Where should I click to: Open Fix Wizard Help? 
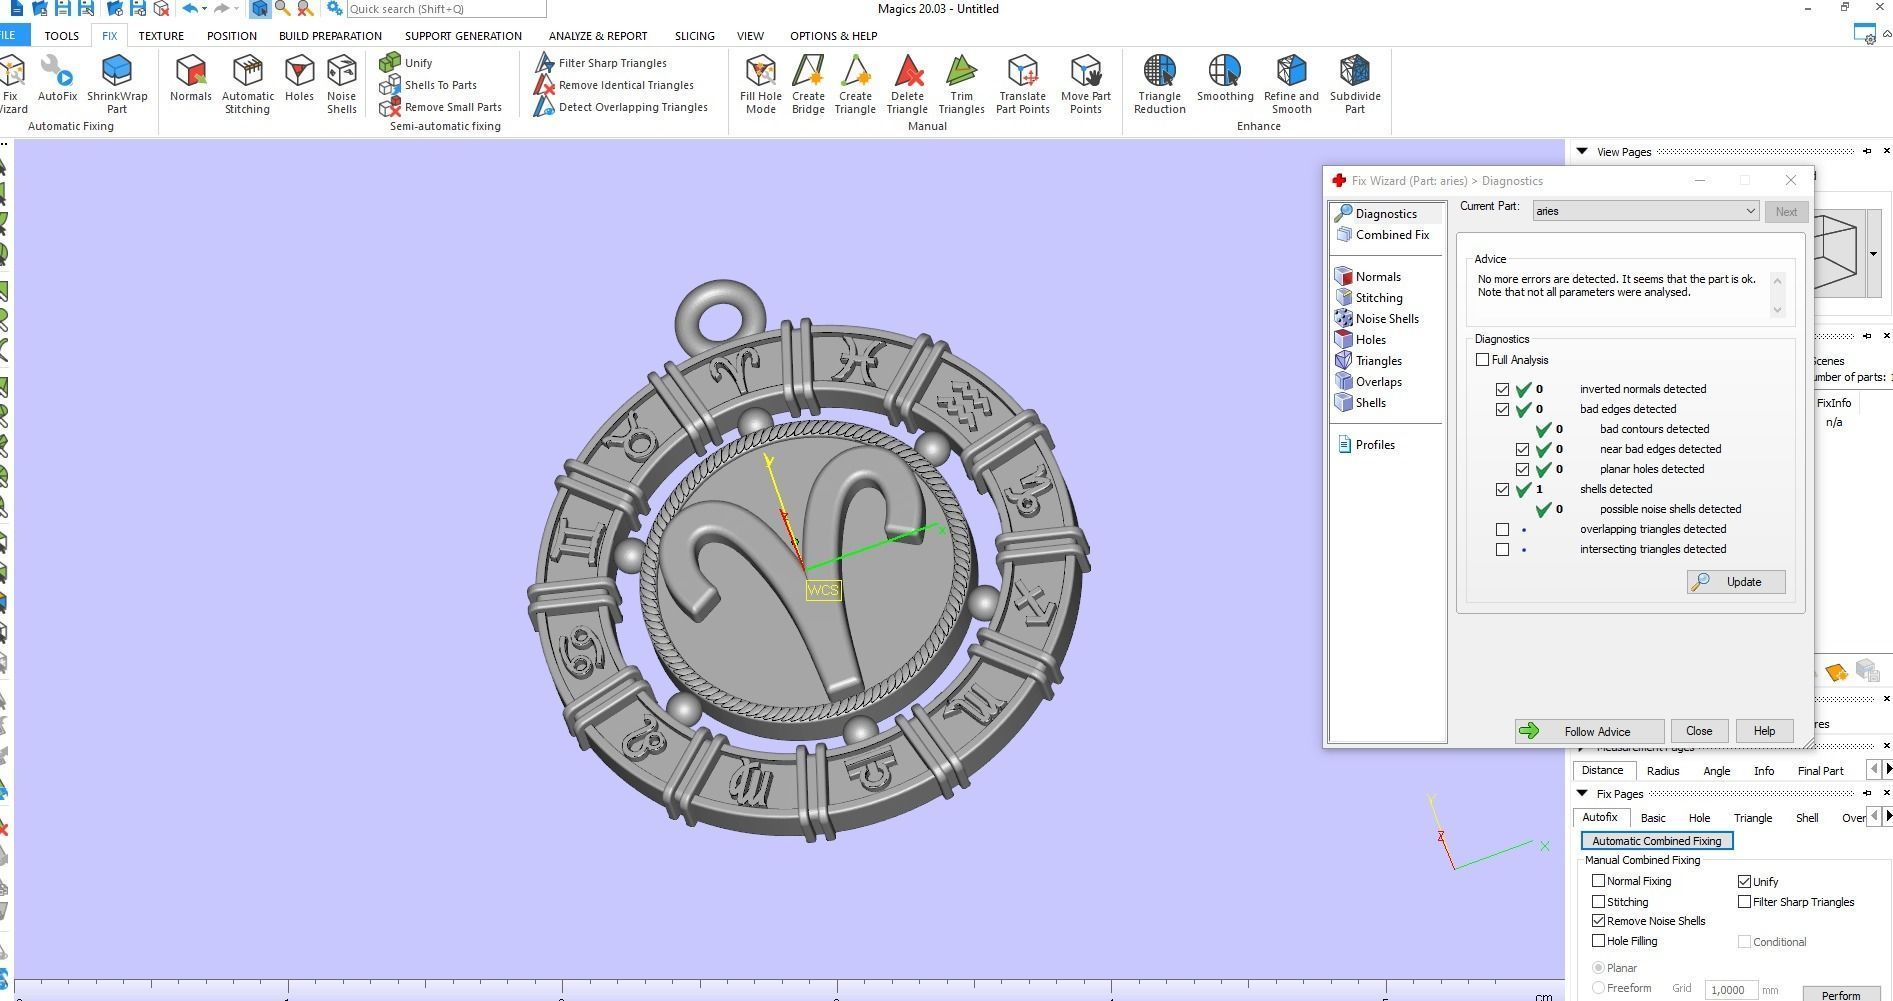[x=1763, y=731]
